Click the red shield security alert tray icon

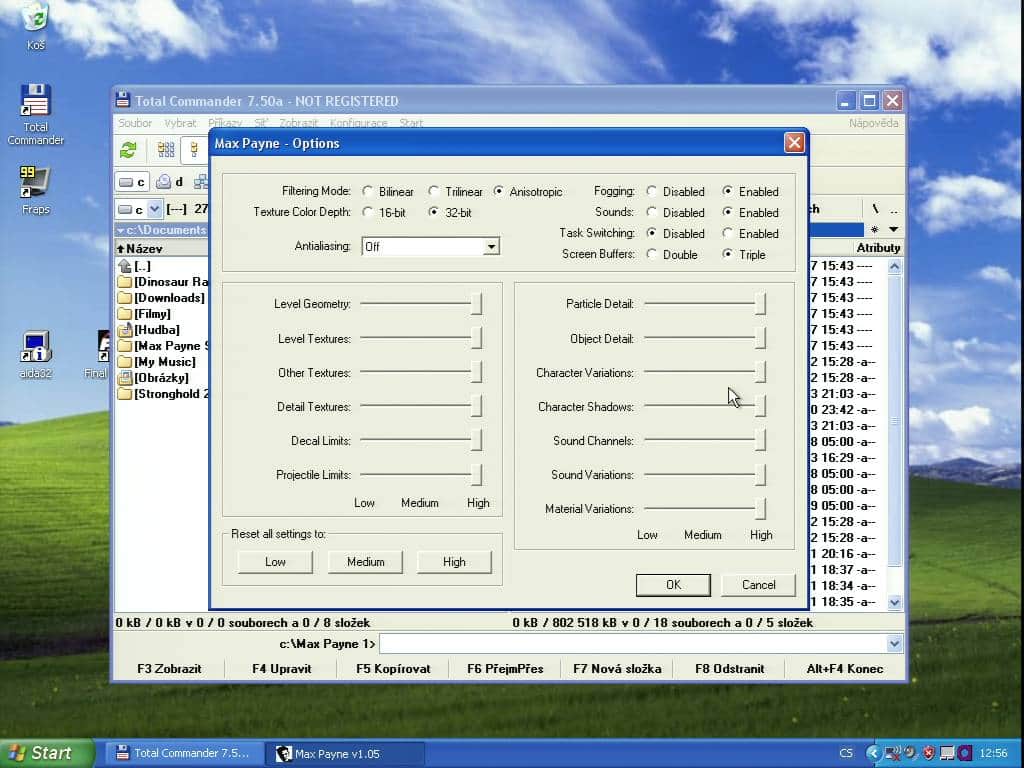click(929, 753)
